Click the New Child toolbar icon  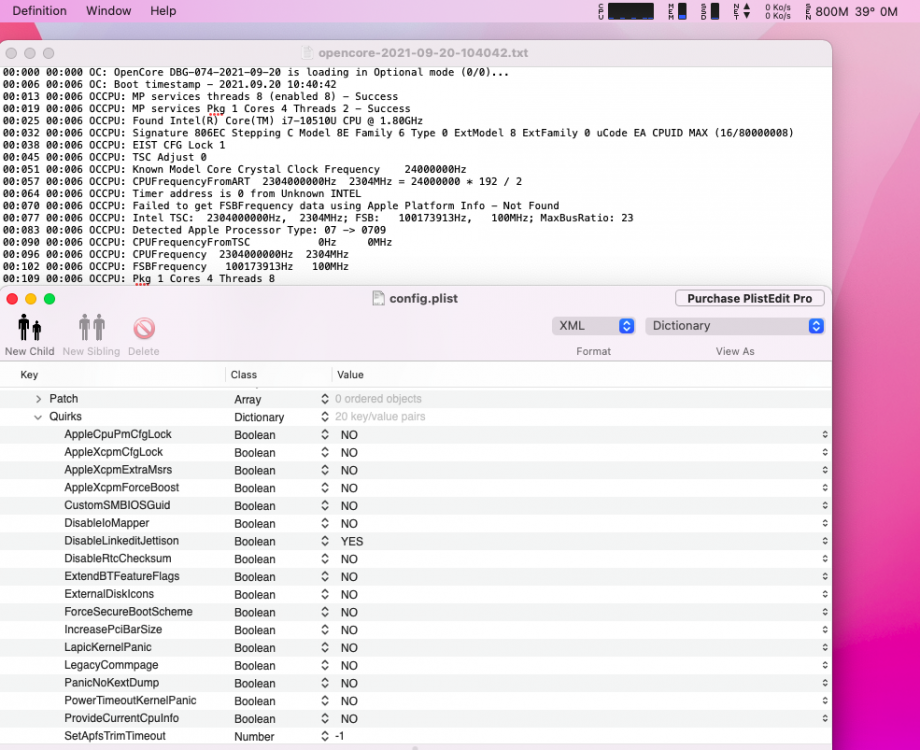pyautogui.click(x=29, y=327)
